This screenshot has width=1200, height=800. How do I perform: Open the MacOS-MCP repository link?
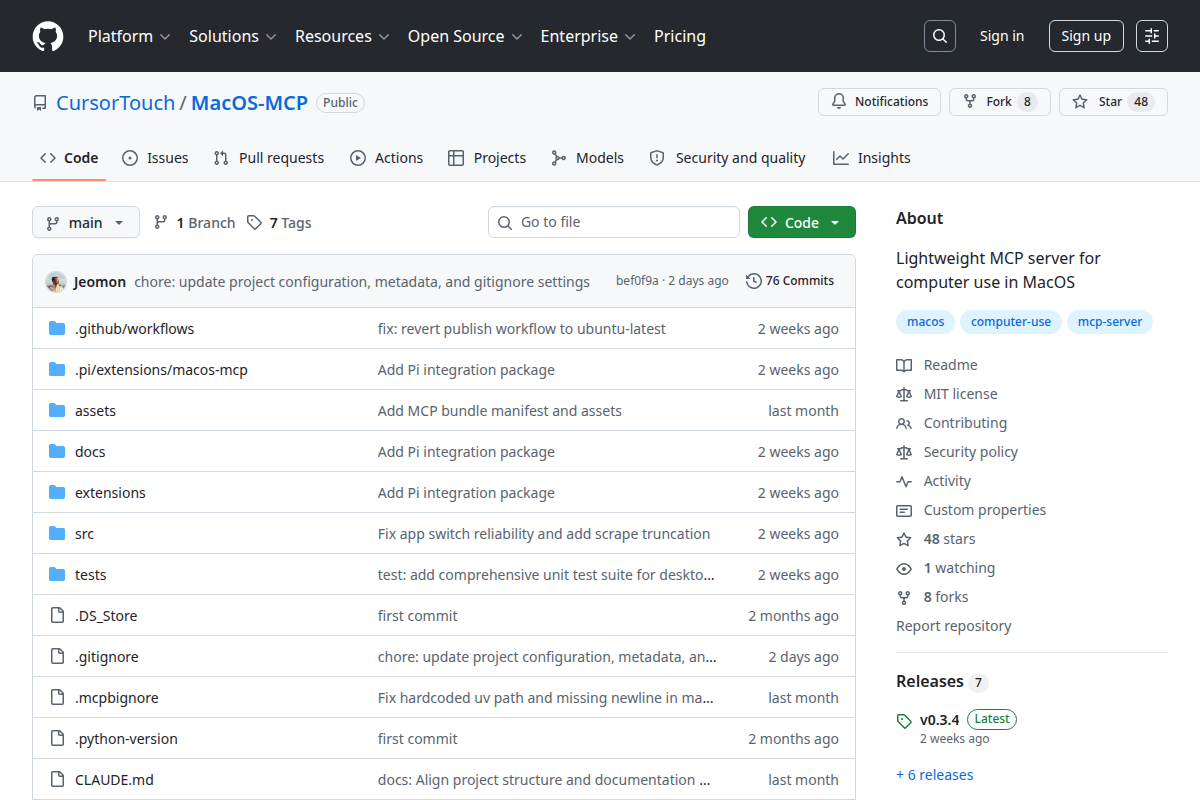[249, 103]
